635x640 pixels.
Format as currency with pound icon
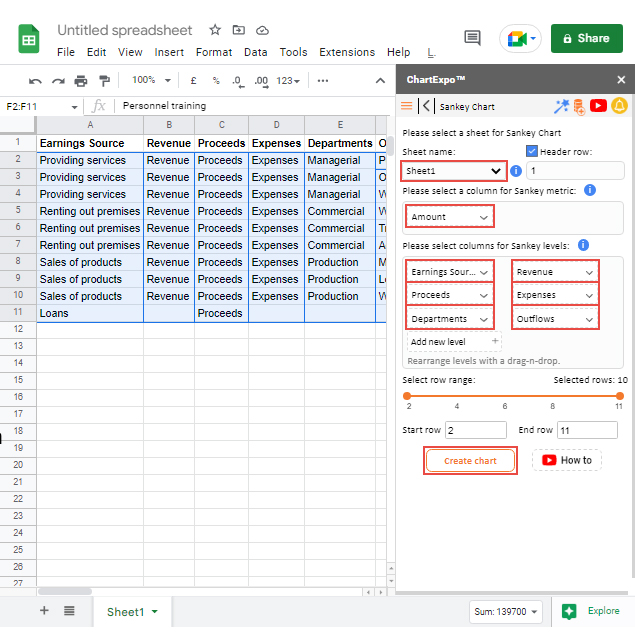click(x=193, y=80)
